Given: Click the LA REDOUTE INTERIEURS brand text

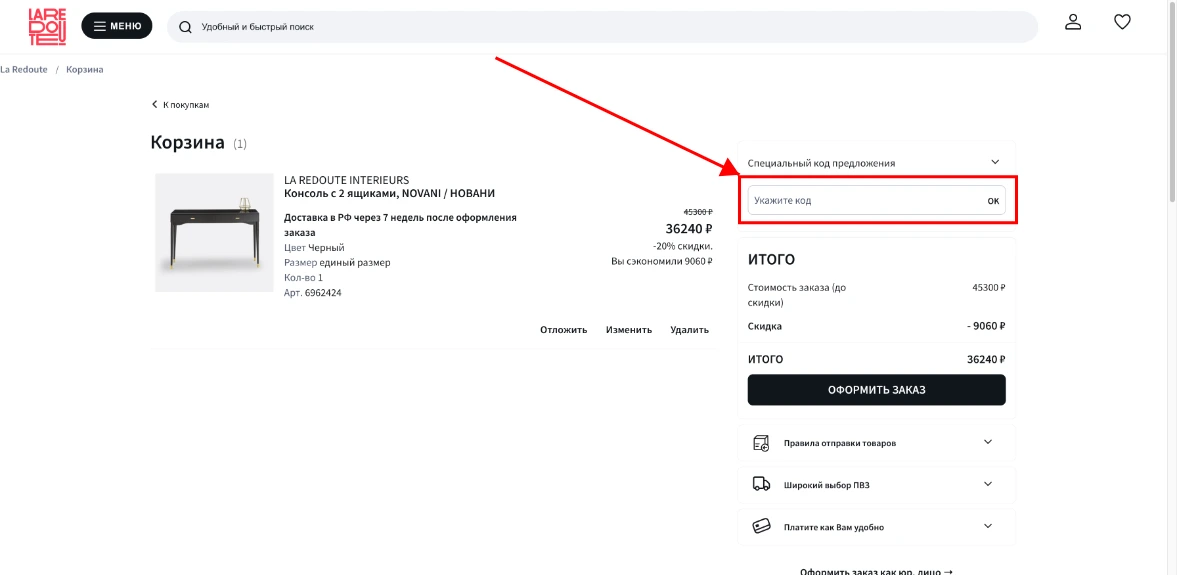Looking at the screenshot, I should click(347, 180).
